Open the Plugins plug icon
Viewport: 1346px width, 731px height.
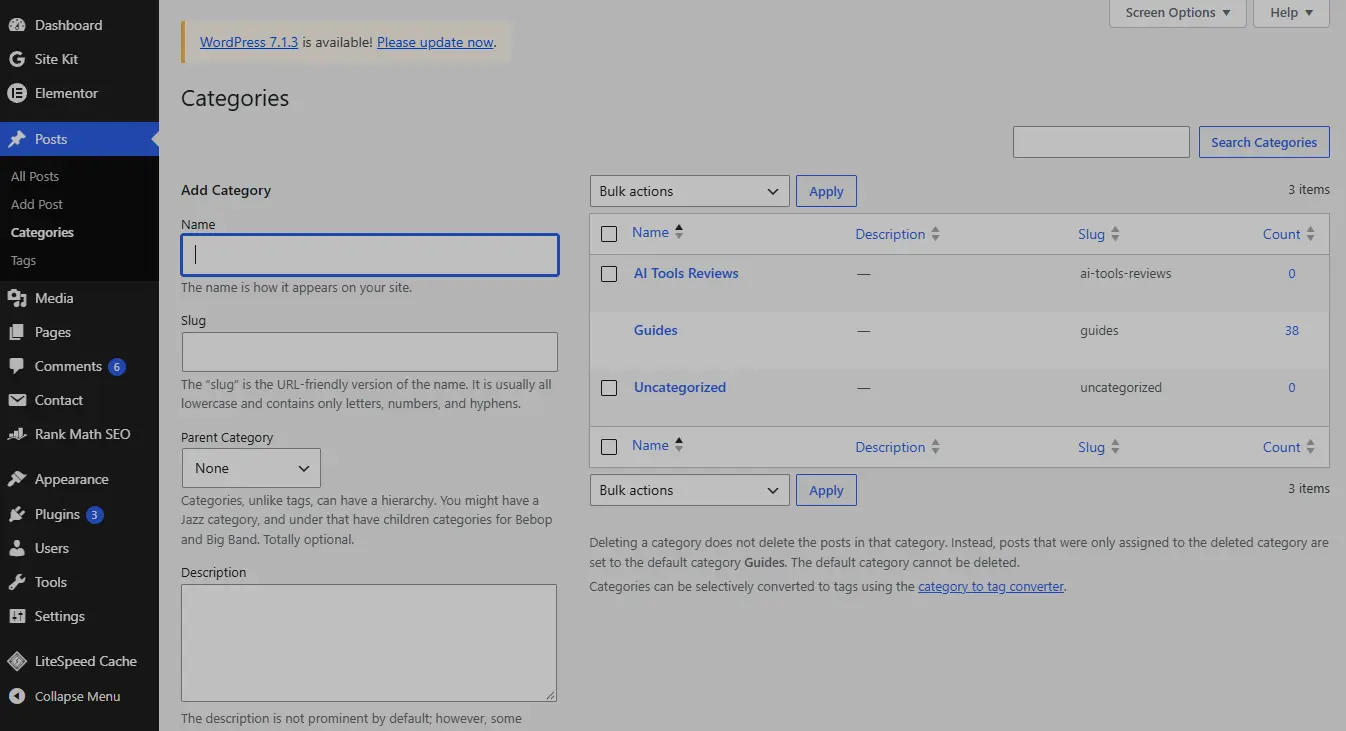(17, 514)
